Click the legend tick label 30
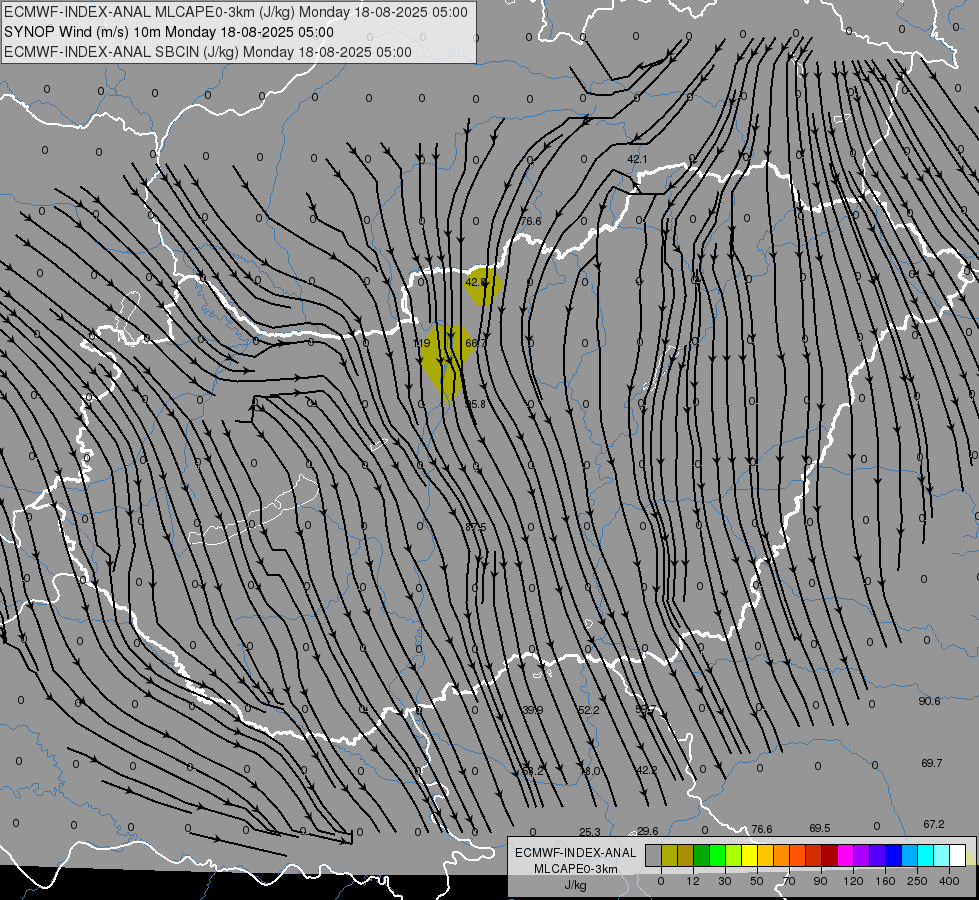This screenshot has height=900, width=979. point(725,881)
